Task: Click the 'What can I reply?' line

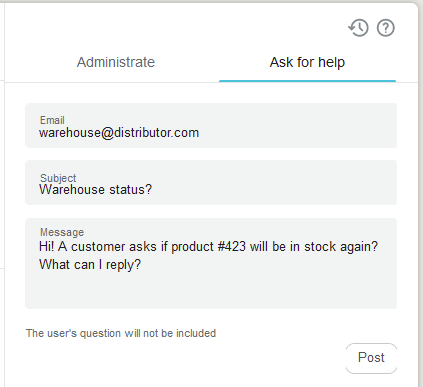Action: [x=90, y=265]
